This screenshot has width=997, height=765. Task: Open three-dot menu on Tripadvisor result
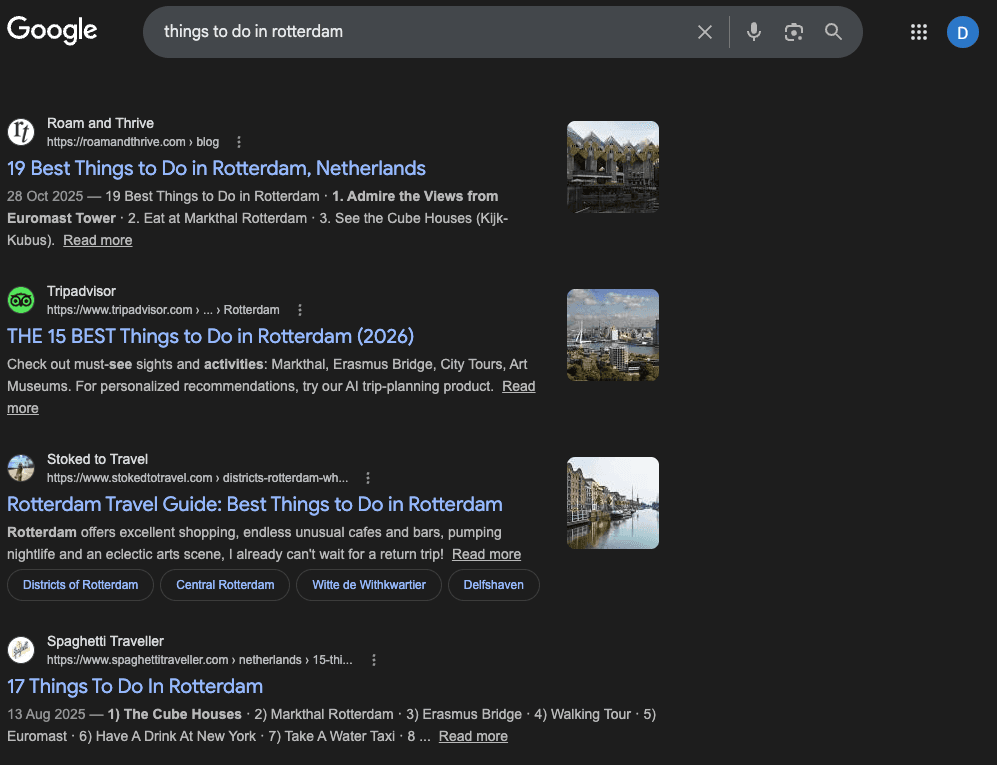click(x=300, y=310)
